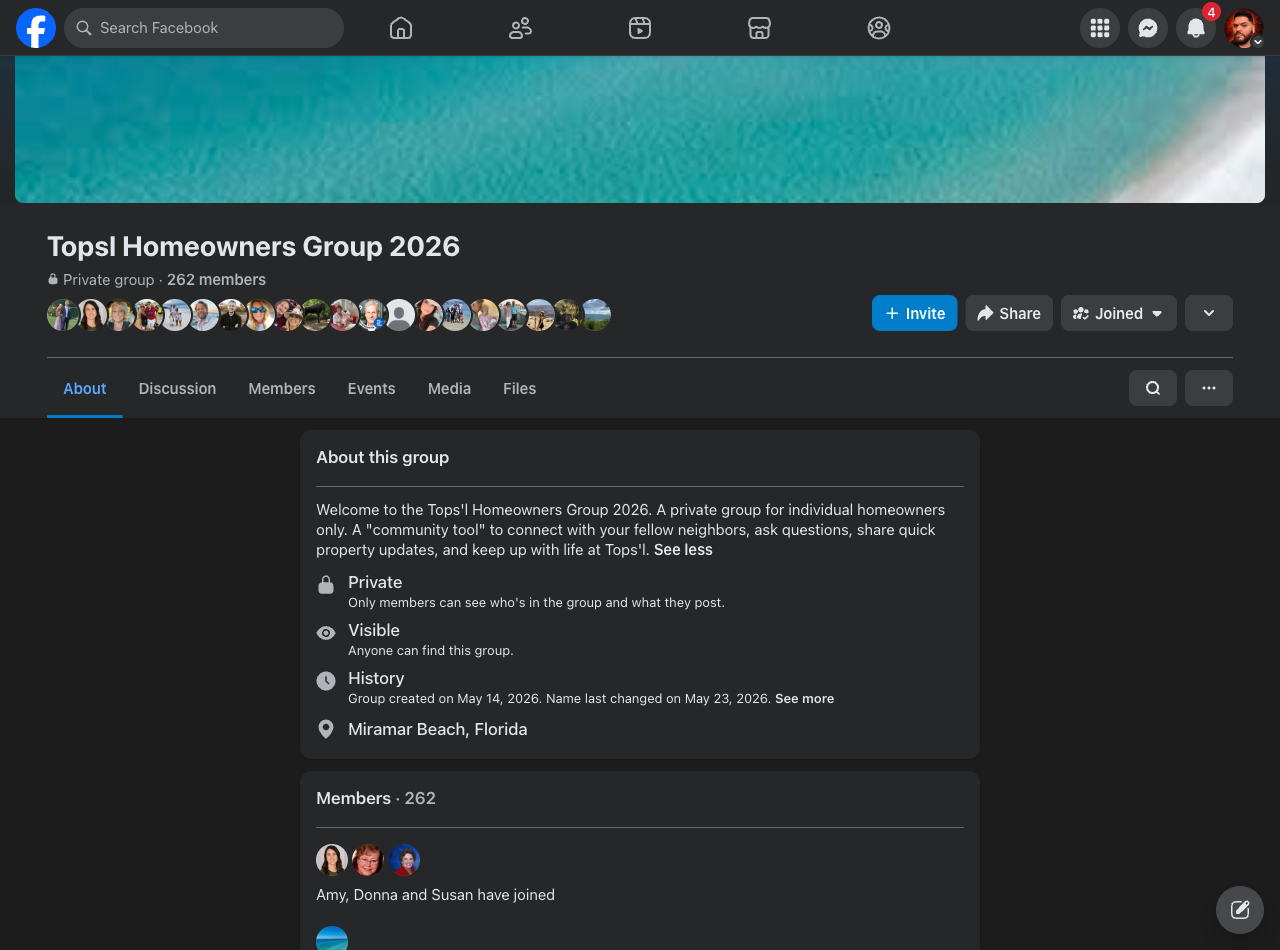Open the Reels video icon

[640, 28]
